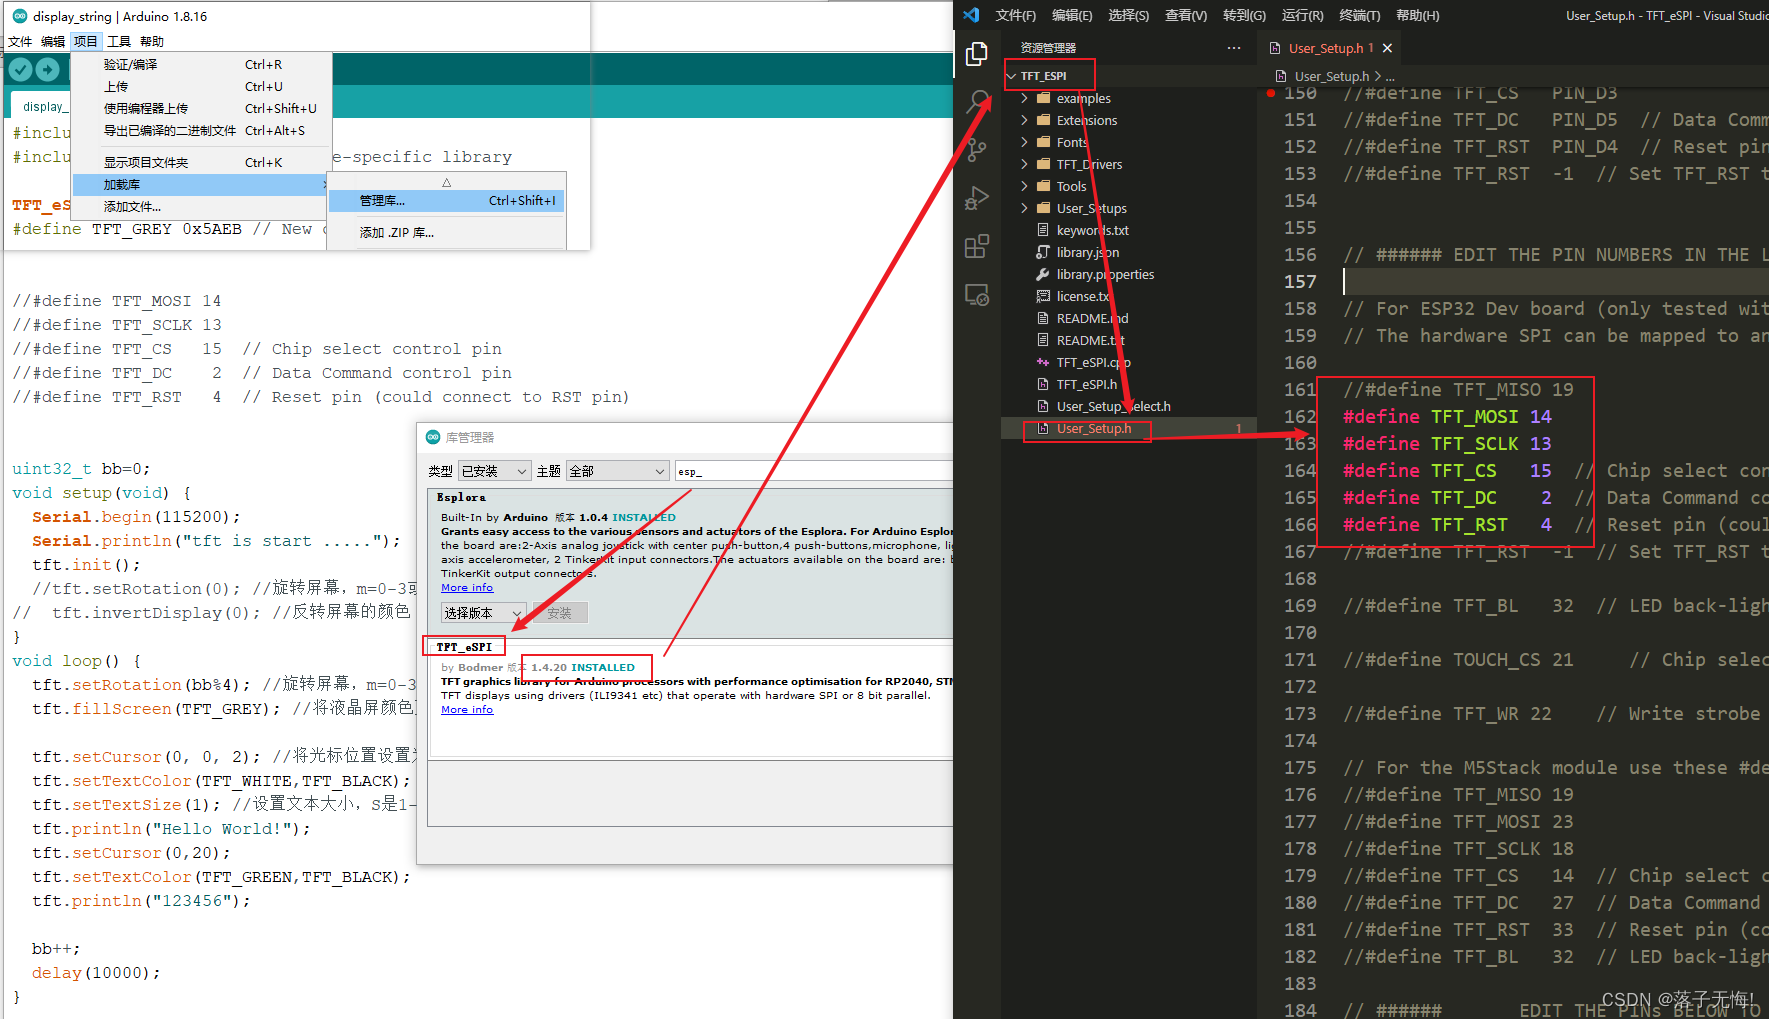Expand the Extensions folder in explorer tree

[1024, 120]
